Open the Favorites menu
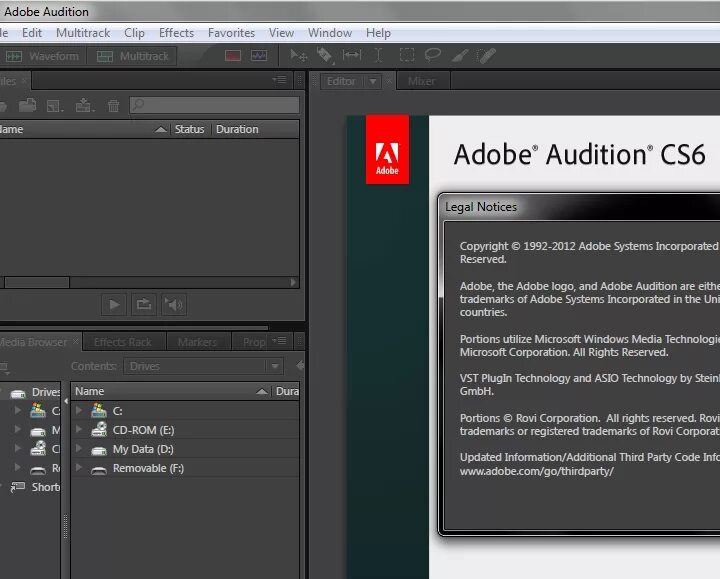 tap(231, 33)
